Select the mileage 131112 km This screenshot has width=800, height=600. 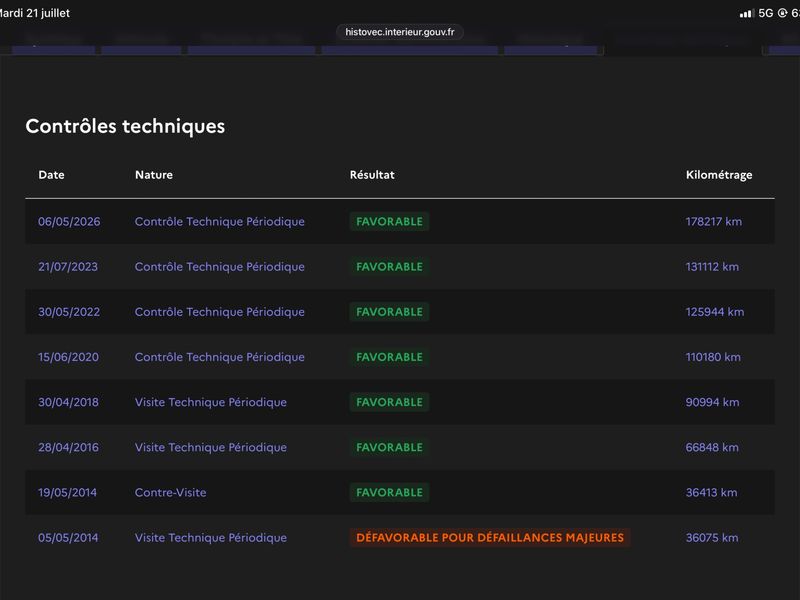pyautogui.click(x=712, y=267)
